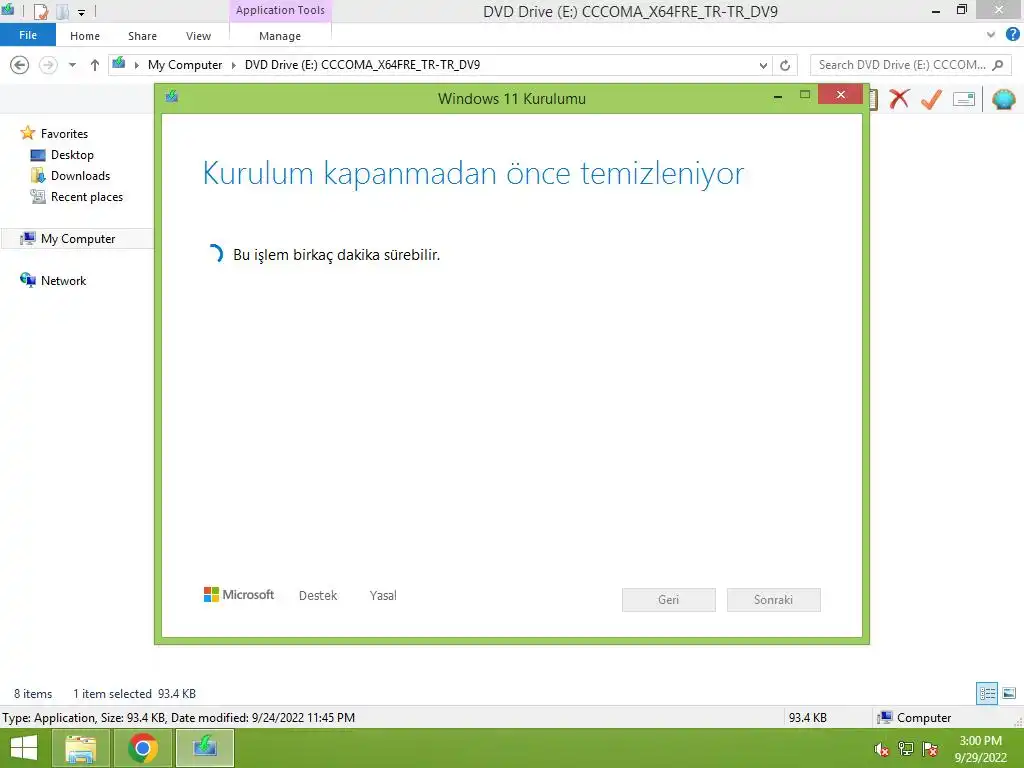Open the Action Center flag icon
1024x768 pixels.
(x=930, y=749)
